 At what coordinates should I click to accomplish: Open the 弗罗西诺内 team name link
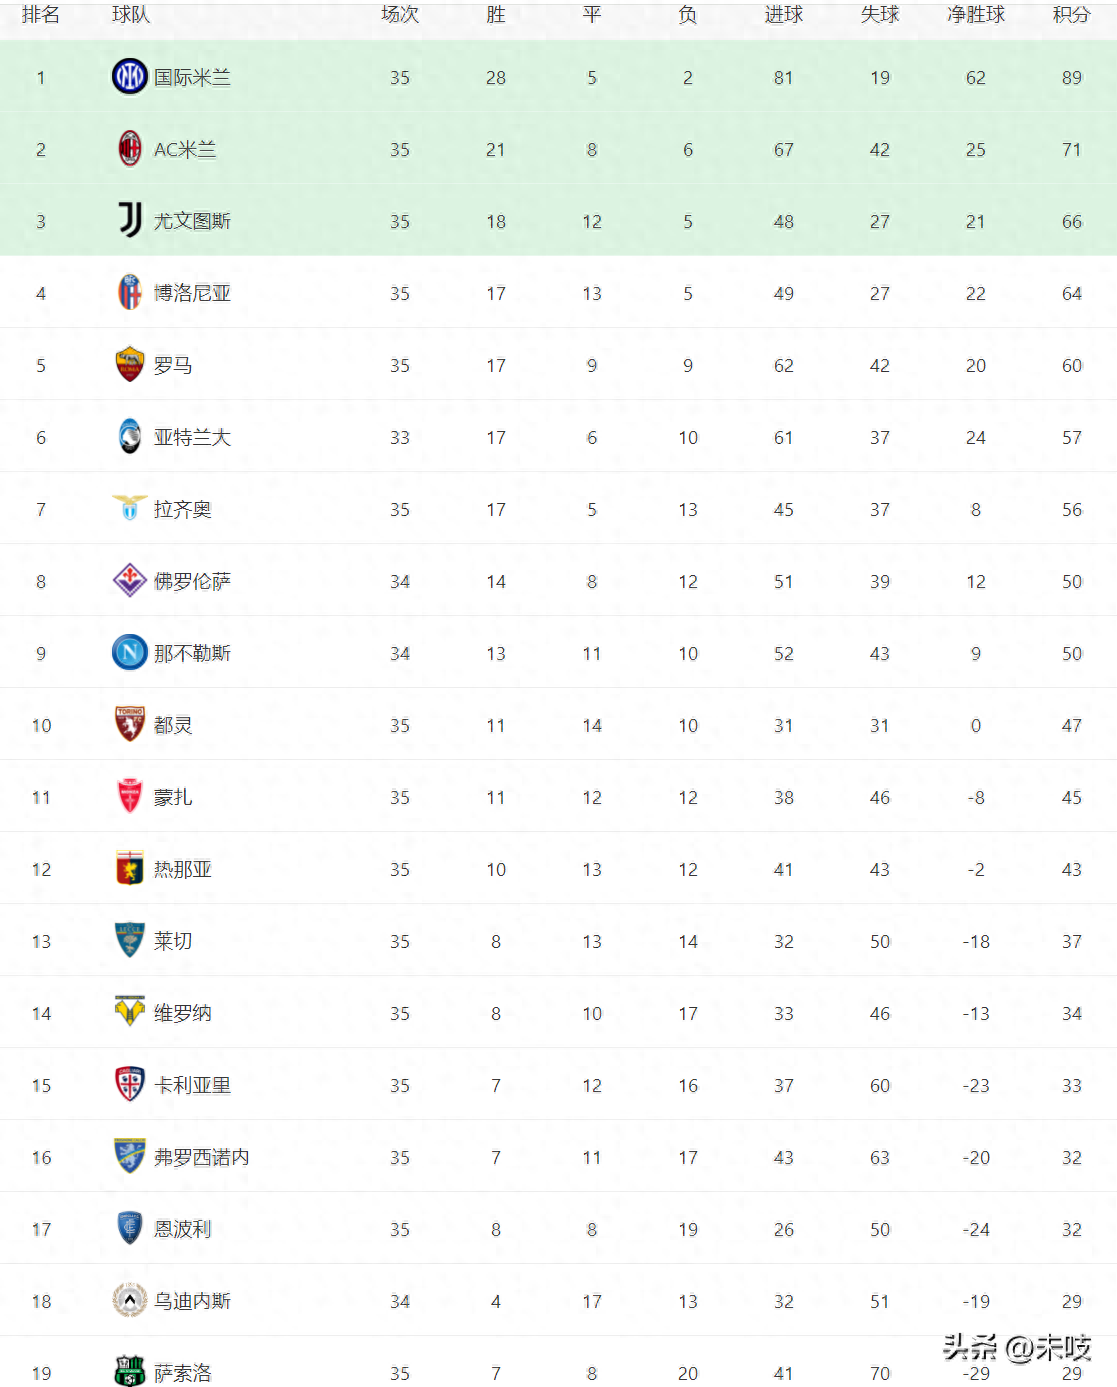coord(202,1158)
